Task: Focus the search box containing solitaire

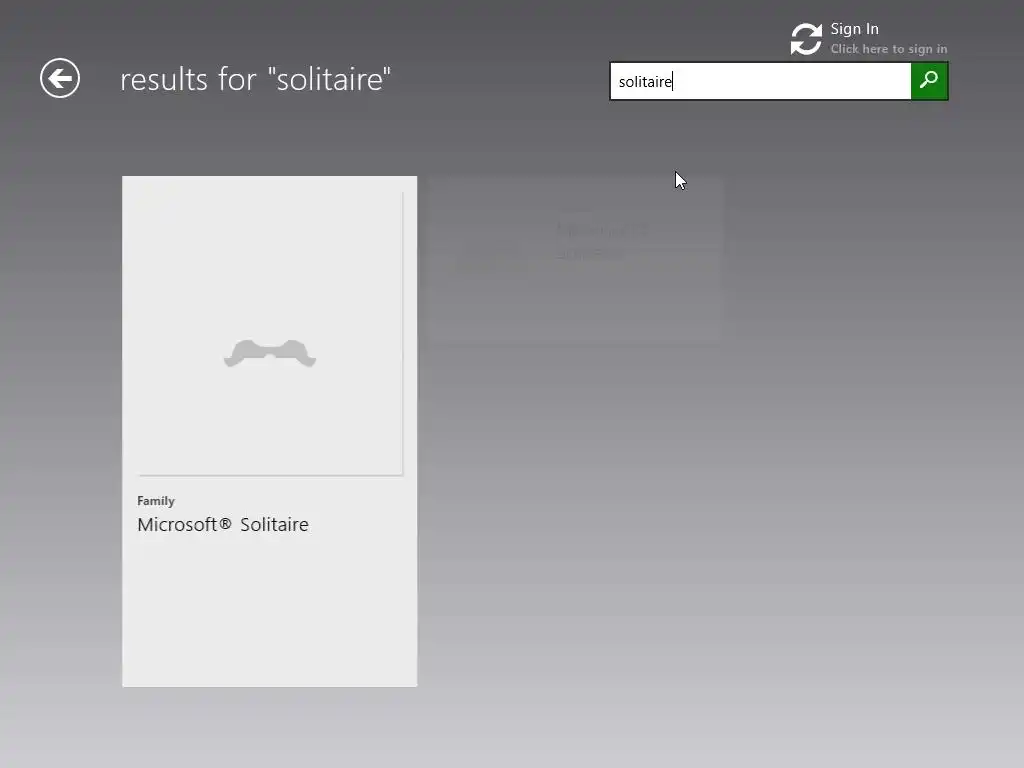Action: point(760,81)
